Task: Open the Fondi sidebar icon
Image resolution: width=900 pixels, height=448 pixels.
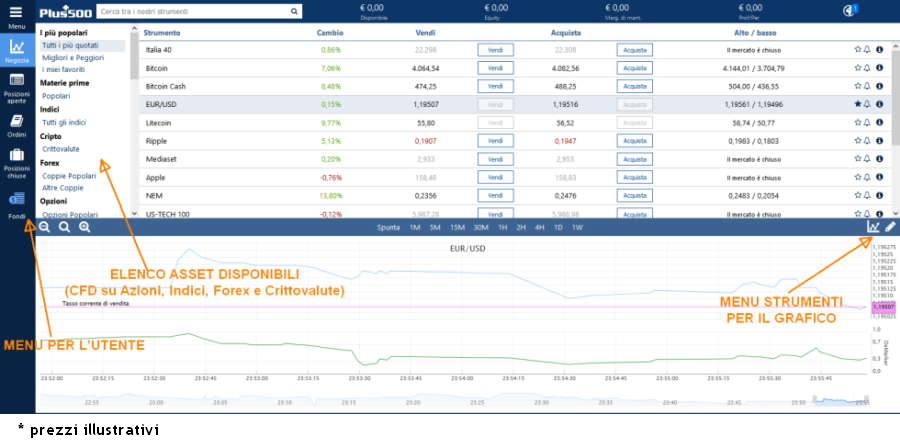Action: click(17, 200)
